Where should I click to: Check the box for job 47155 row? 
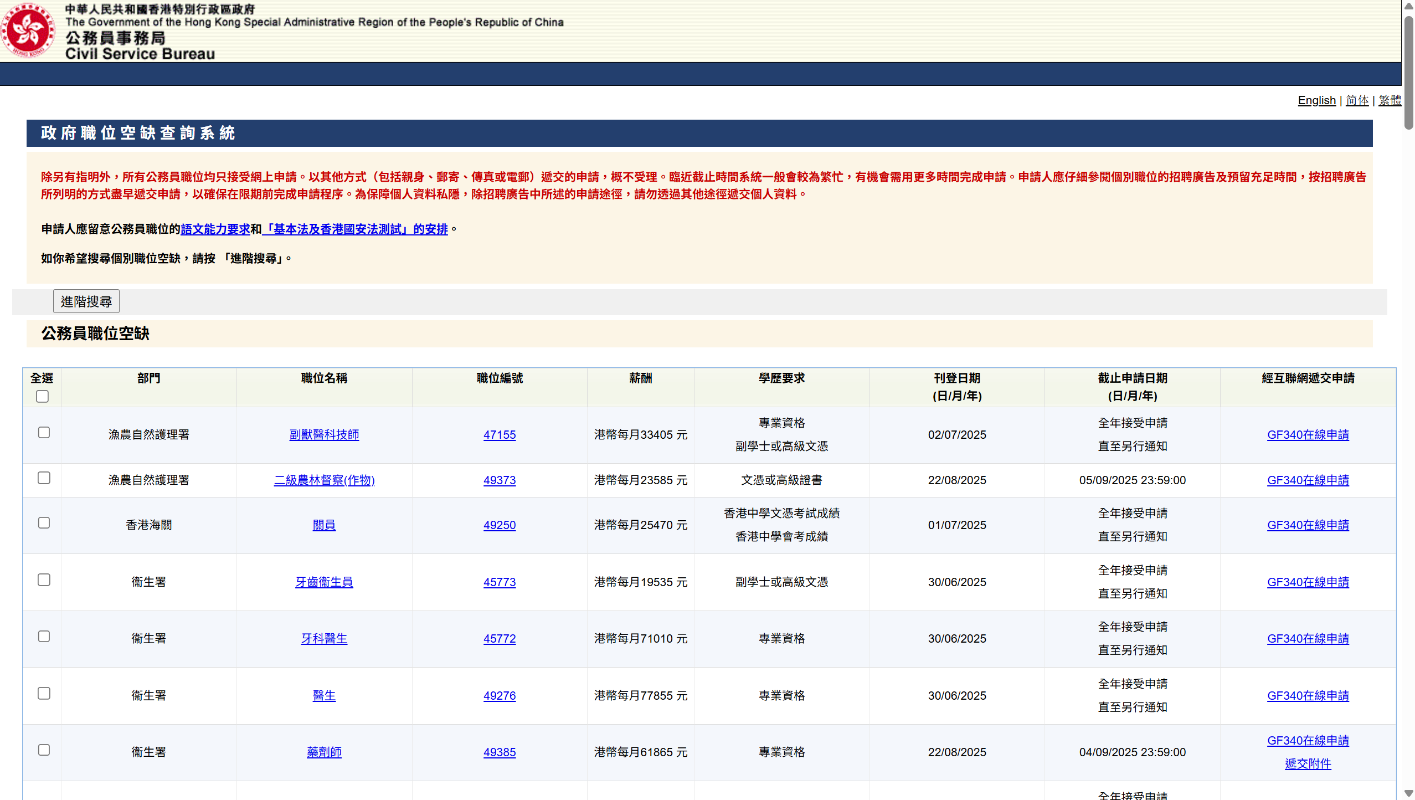44,433
